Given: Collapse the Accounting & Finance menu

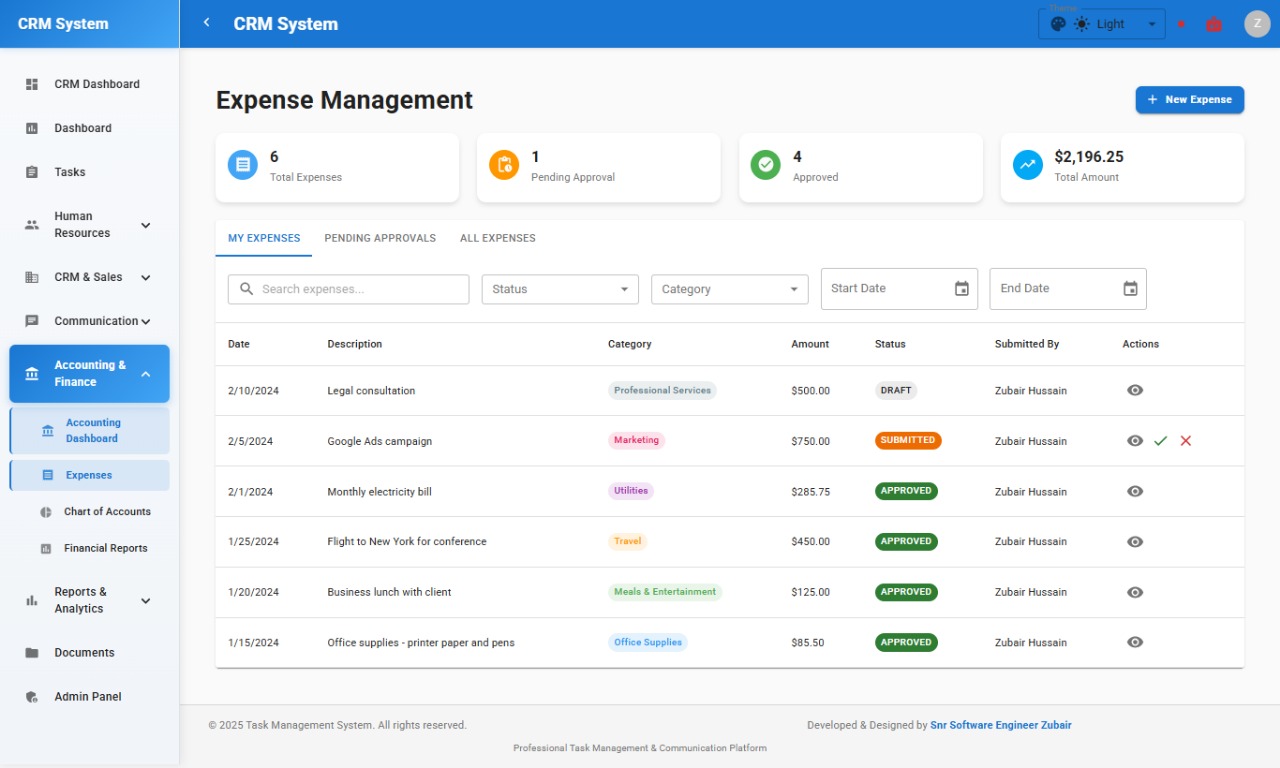Looking at the screenshot, I should [90, 374].
